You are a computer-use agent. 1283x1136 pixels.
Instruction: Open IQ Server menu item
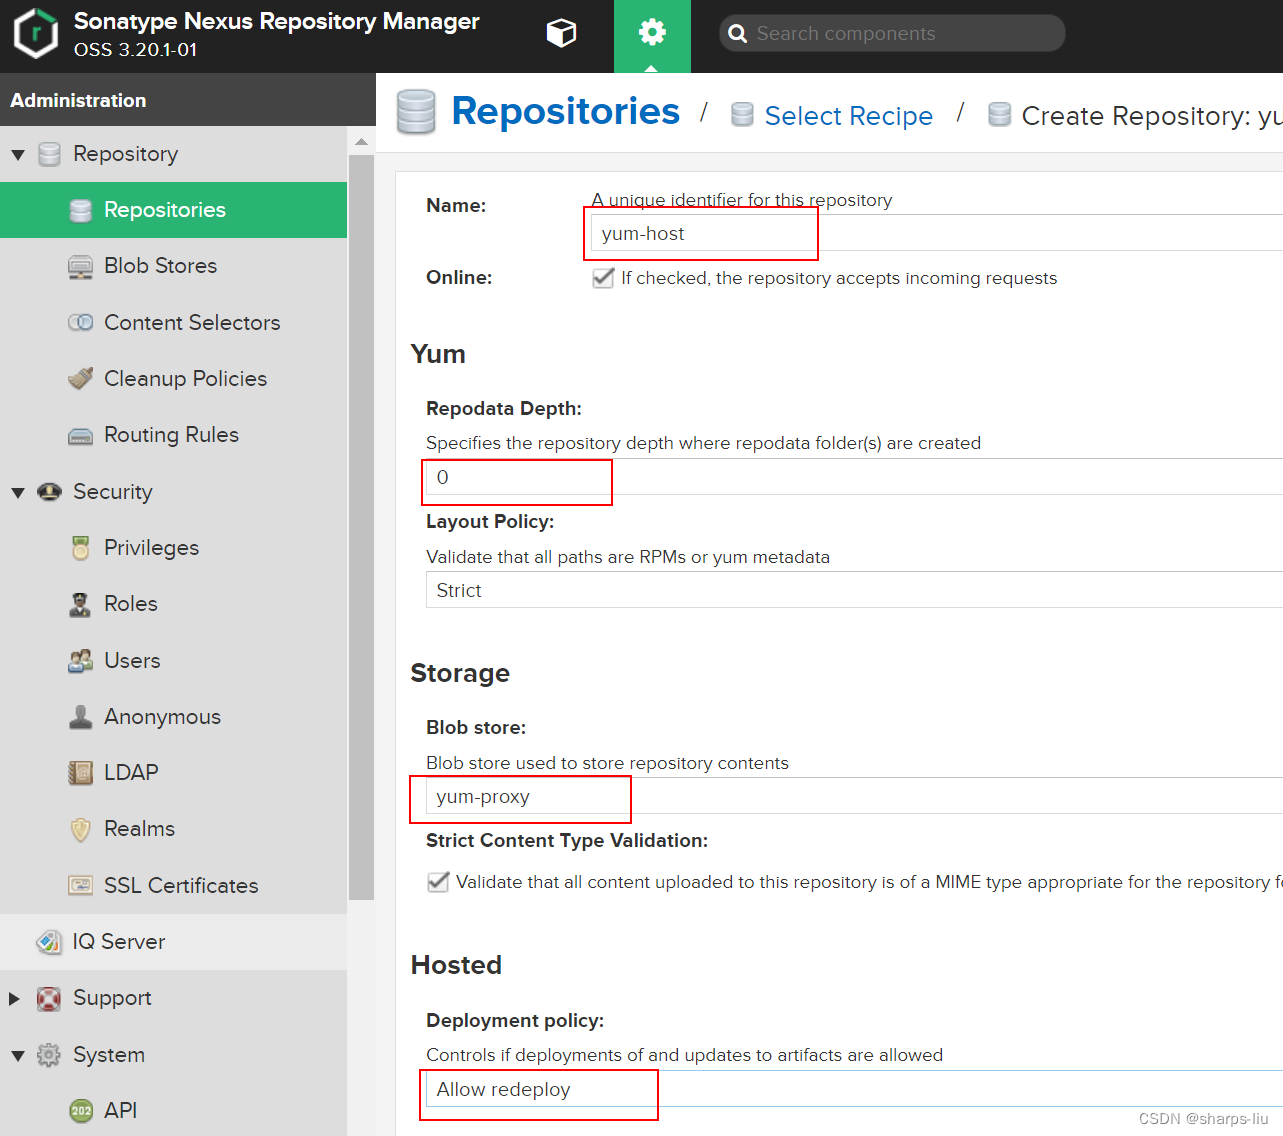click(x=174, y=942)
